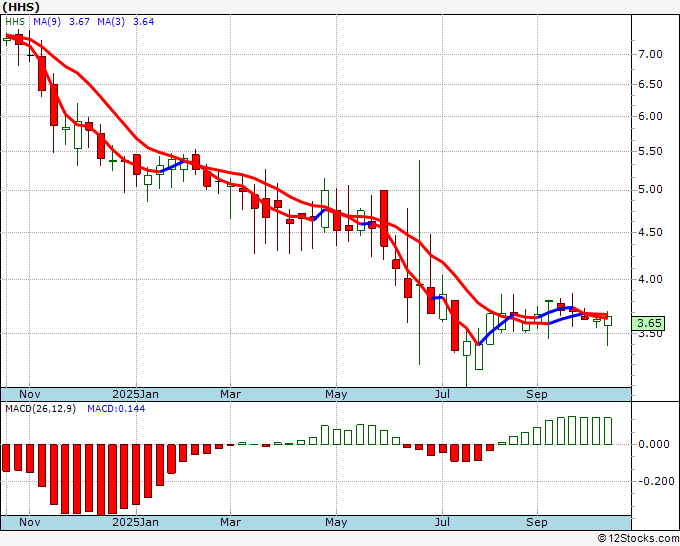Click the MA(9) value 3.67
Image resolution: width=680 pixels, height=546 pixels.
79,22
